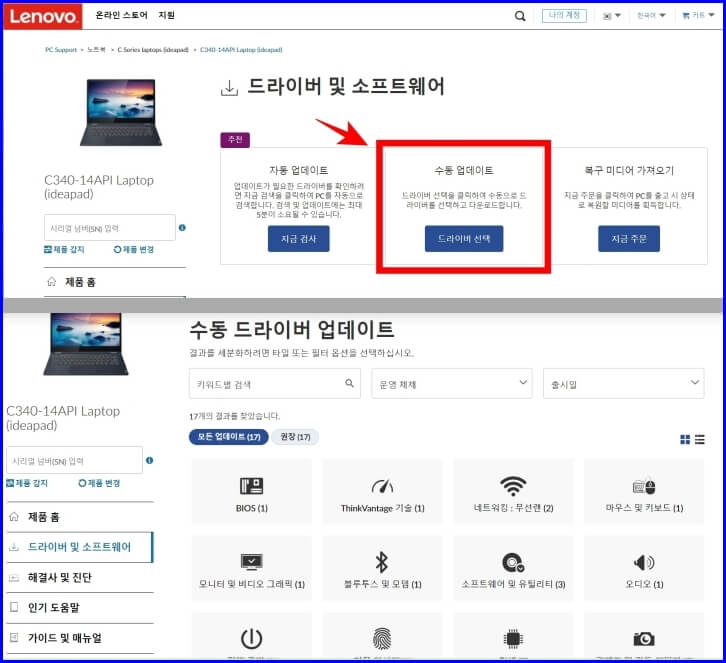Open 가이드 및 매뉴얼 sidebar item
The image size is (726, 663).
(x=80, y=638)
